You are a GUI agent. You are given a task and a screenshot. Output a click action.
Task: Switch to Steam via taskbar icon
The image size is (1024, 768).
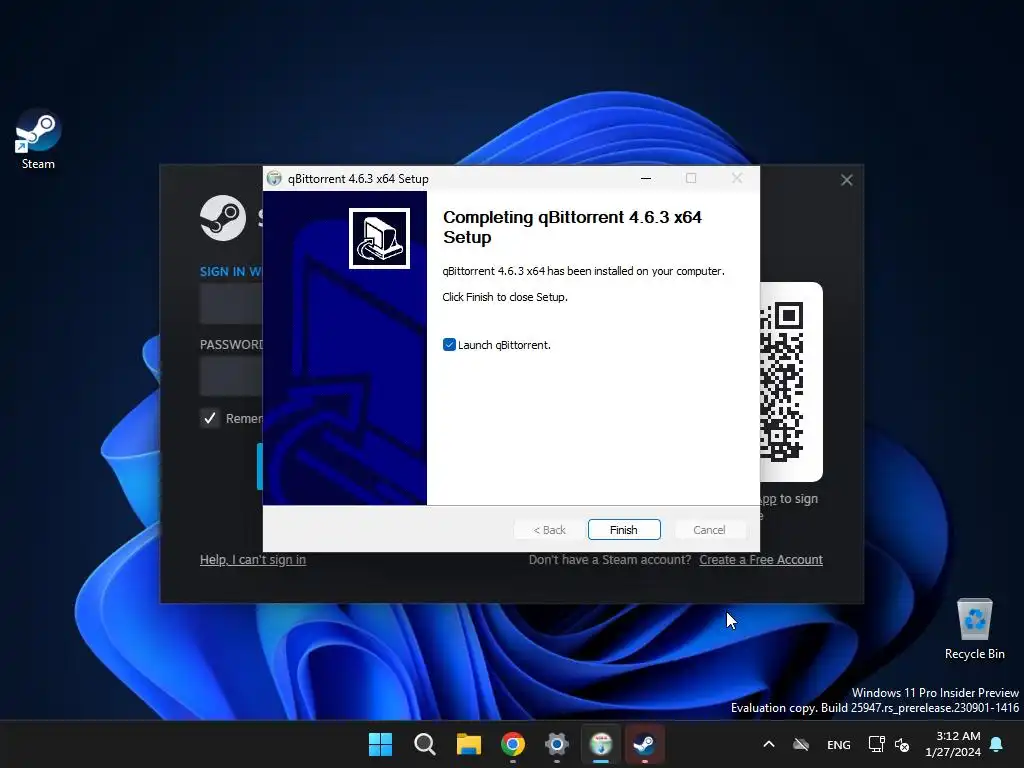pyautogui.click(x=645, y=744)
